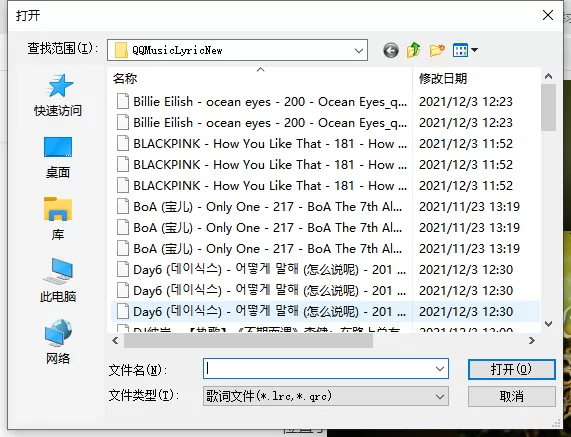Image resolution: width=571 pixels, height=437 pixels.
Task: Expand the view menu dropdown arrow
Action: tap(474, 50)
